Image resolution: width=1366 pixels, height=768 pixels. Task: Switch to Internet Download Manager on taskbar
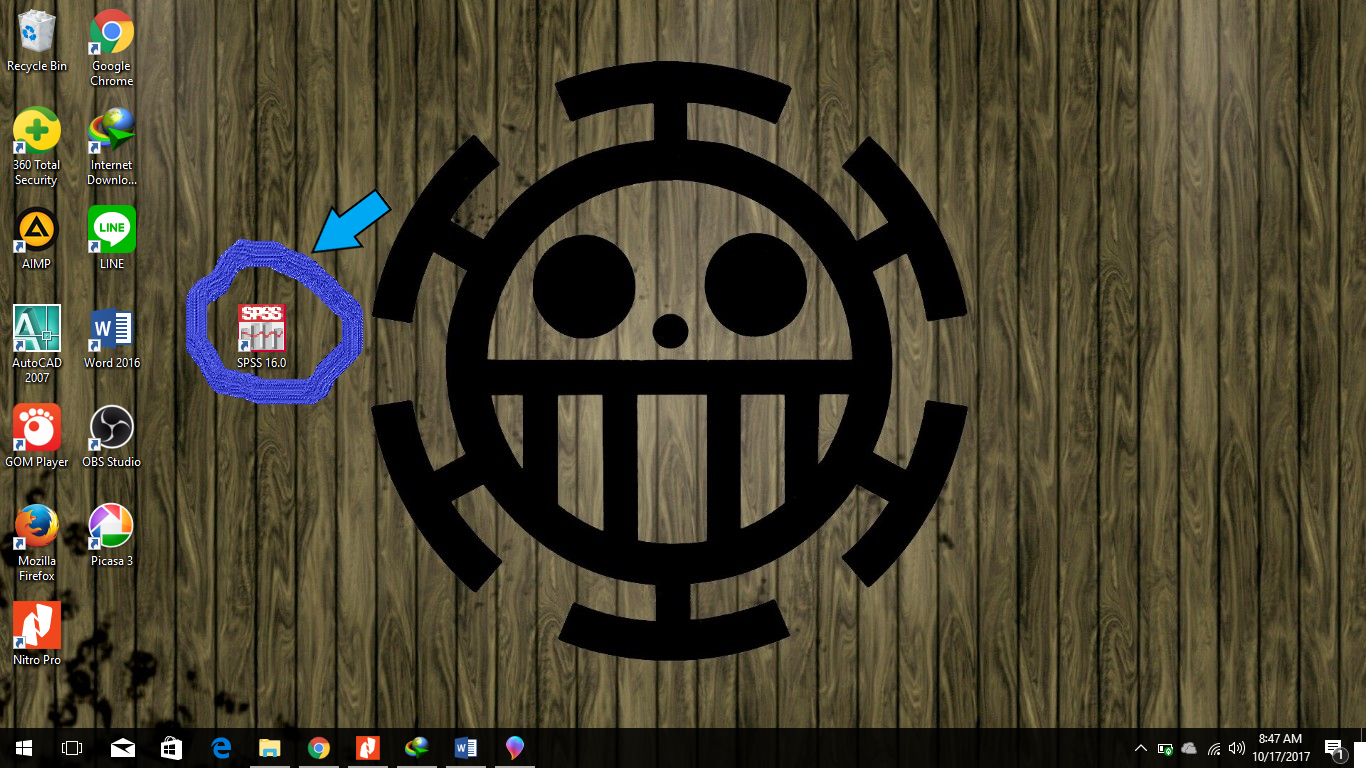pos(417,748)
